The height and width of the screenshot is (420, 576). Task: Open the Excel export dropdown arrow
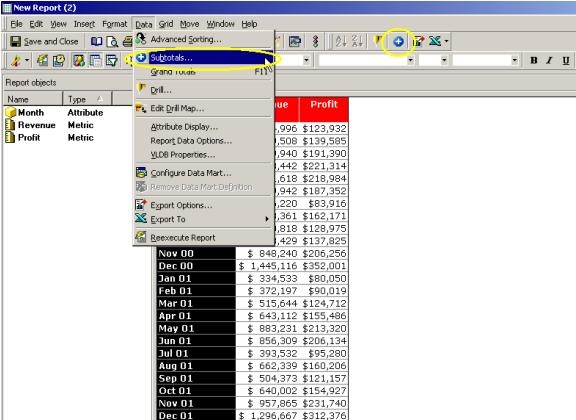446,41
